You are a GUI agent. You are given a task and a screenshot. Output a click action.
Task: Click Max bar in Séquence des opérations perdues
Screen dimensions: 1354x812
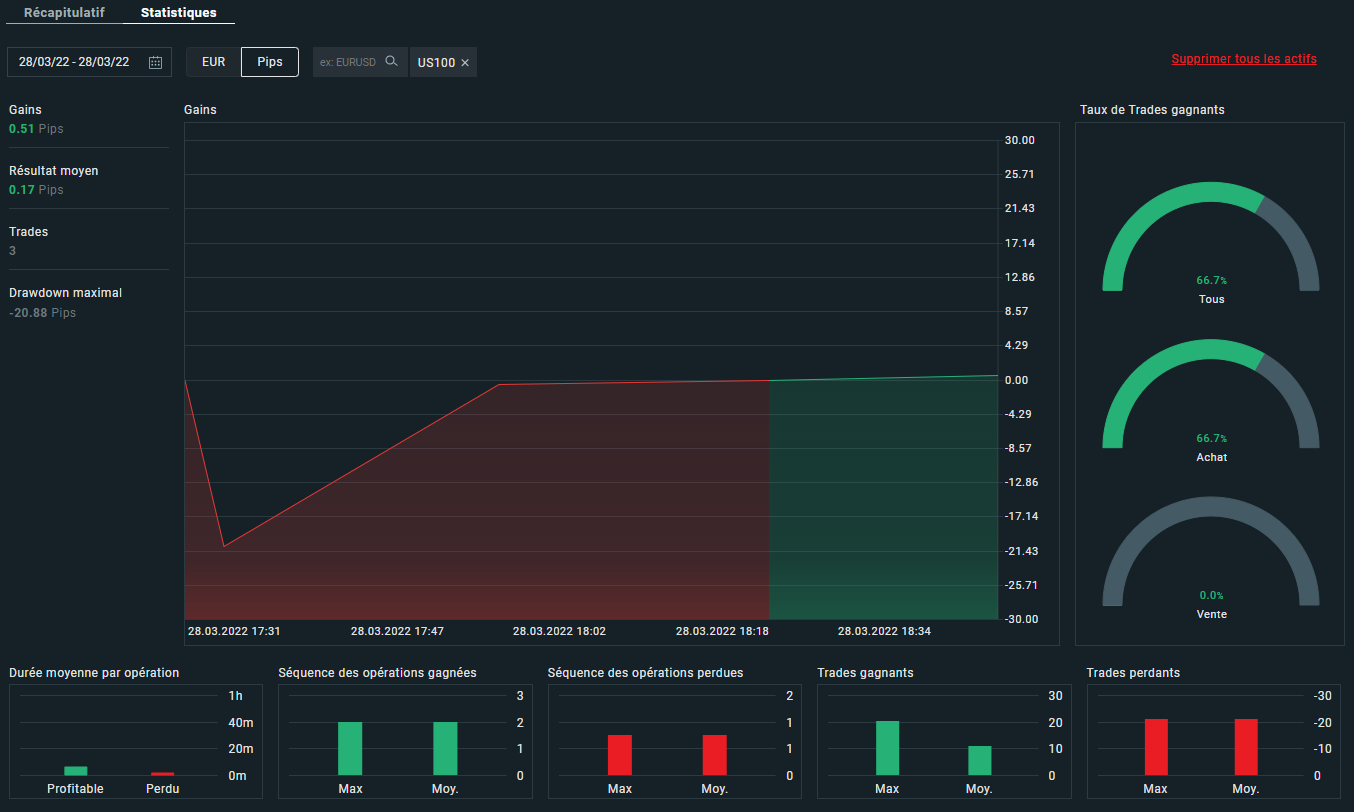point(619,755)
